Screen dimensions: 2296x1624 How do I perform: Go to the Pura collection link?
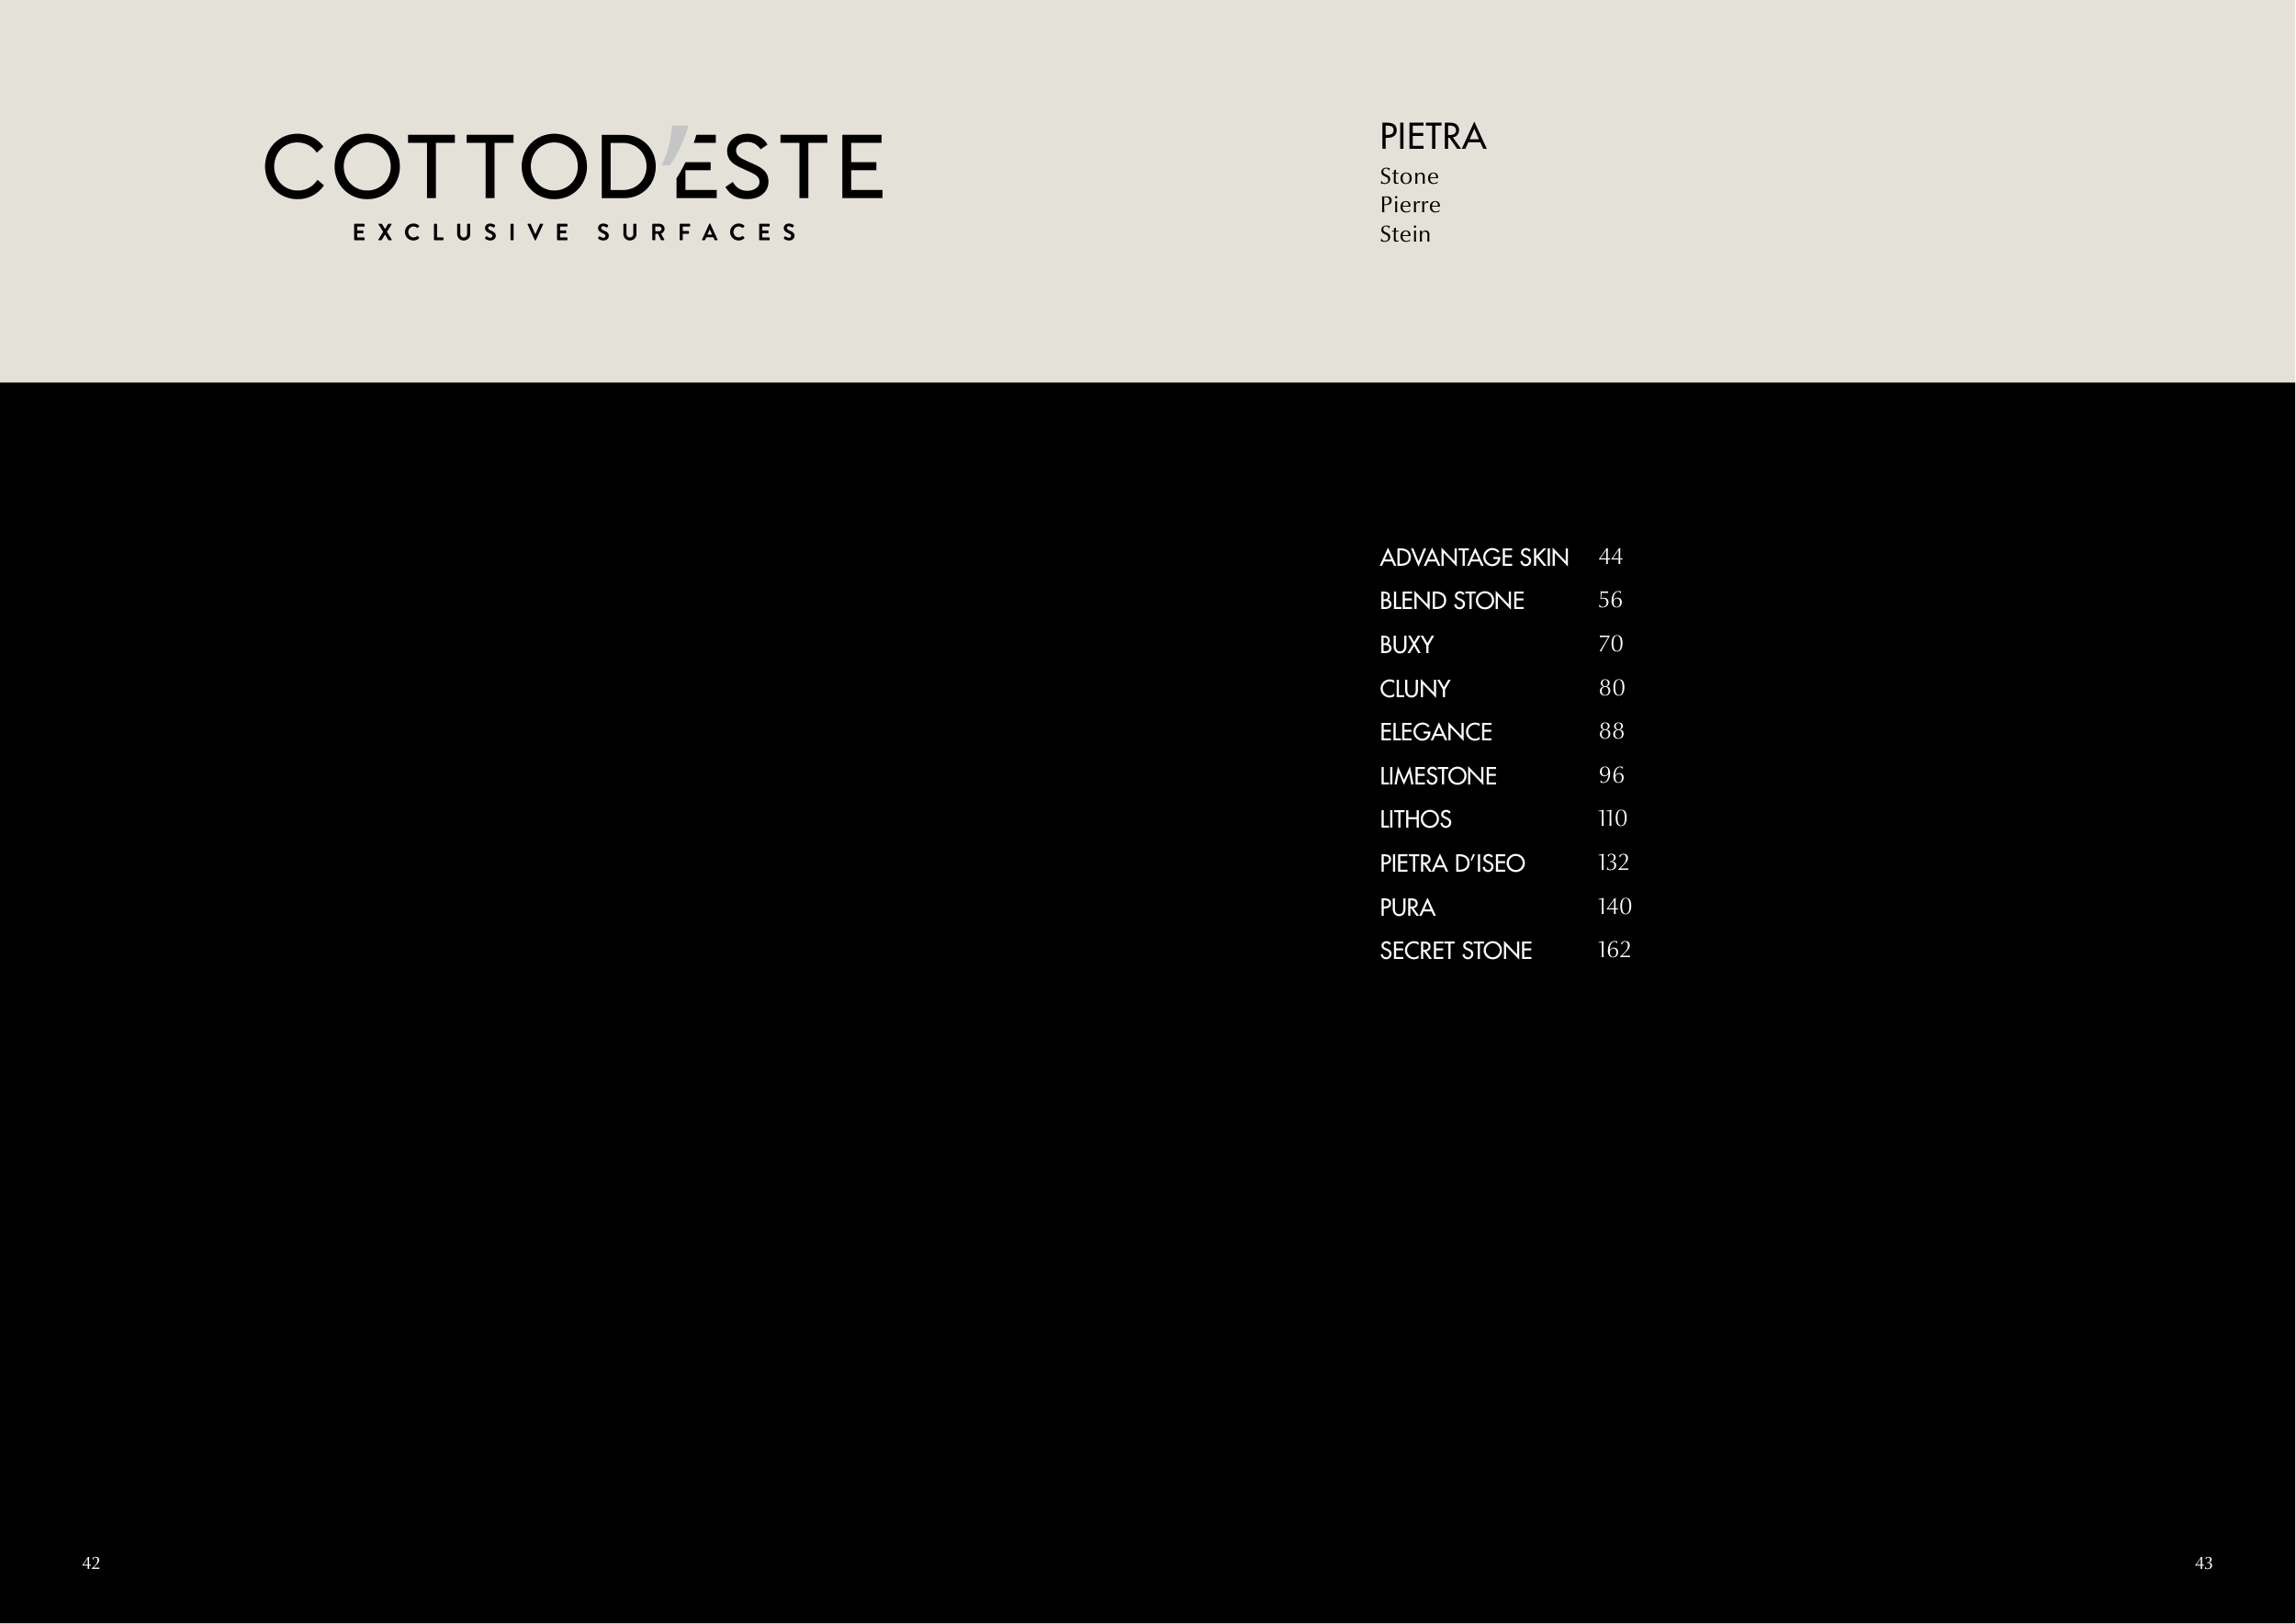[x=1407, y=908]
